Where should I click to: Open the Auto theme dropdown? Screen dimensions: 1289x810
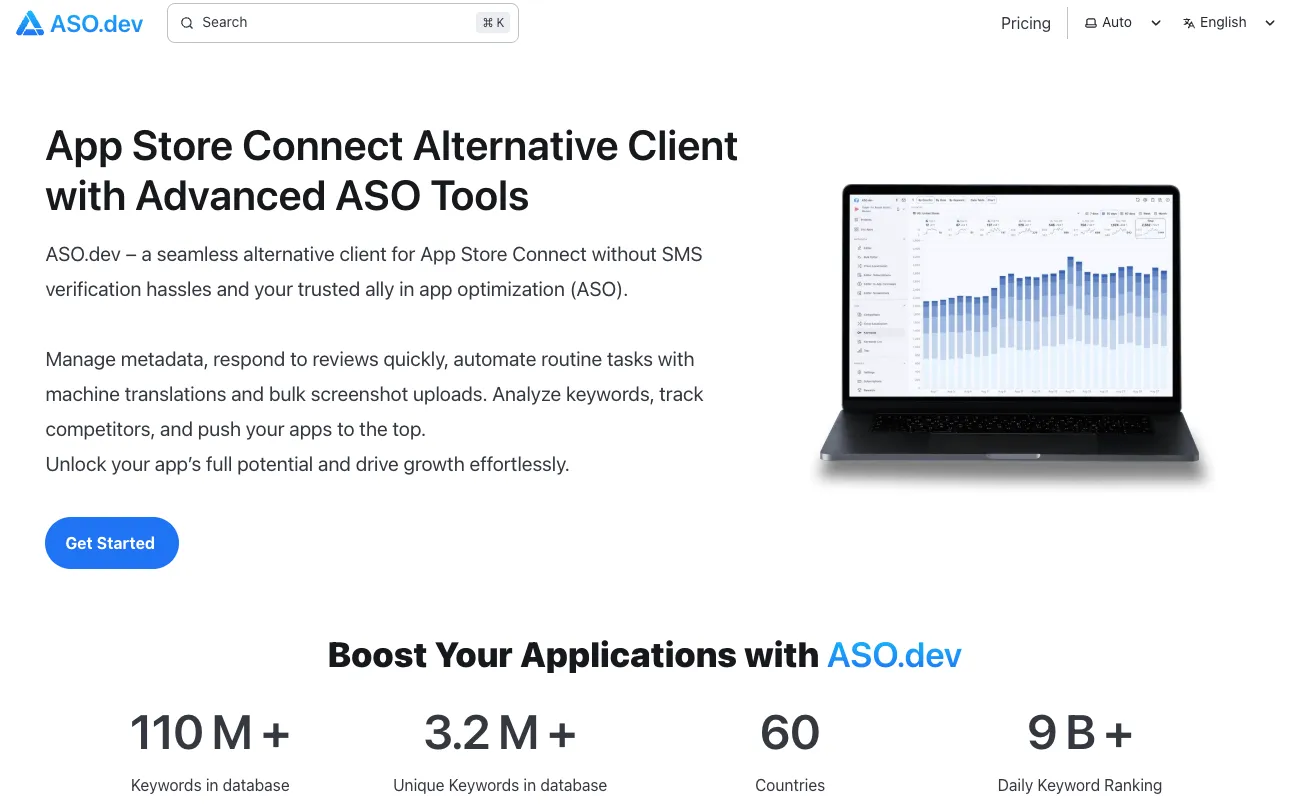coord(1123,23)
